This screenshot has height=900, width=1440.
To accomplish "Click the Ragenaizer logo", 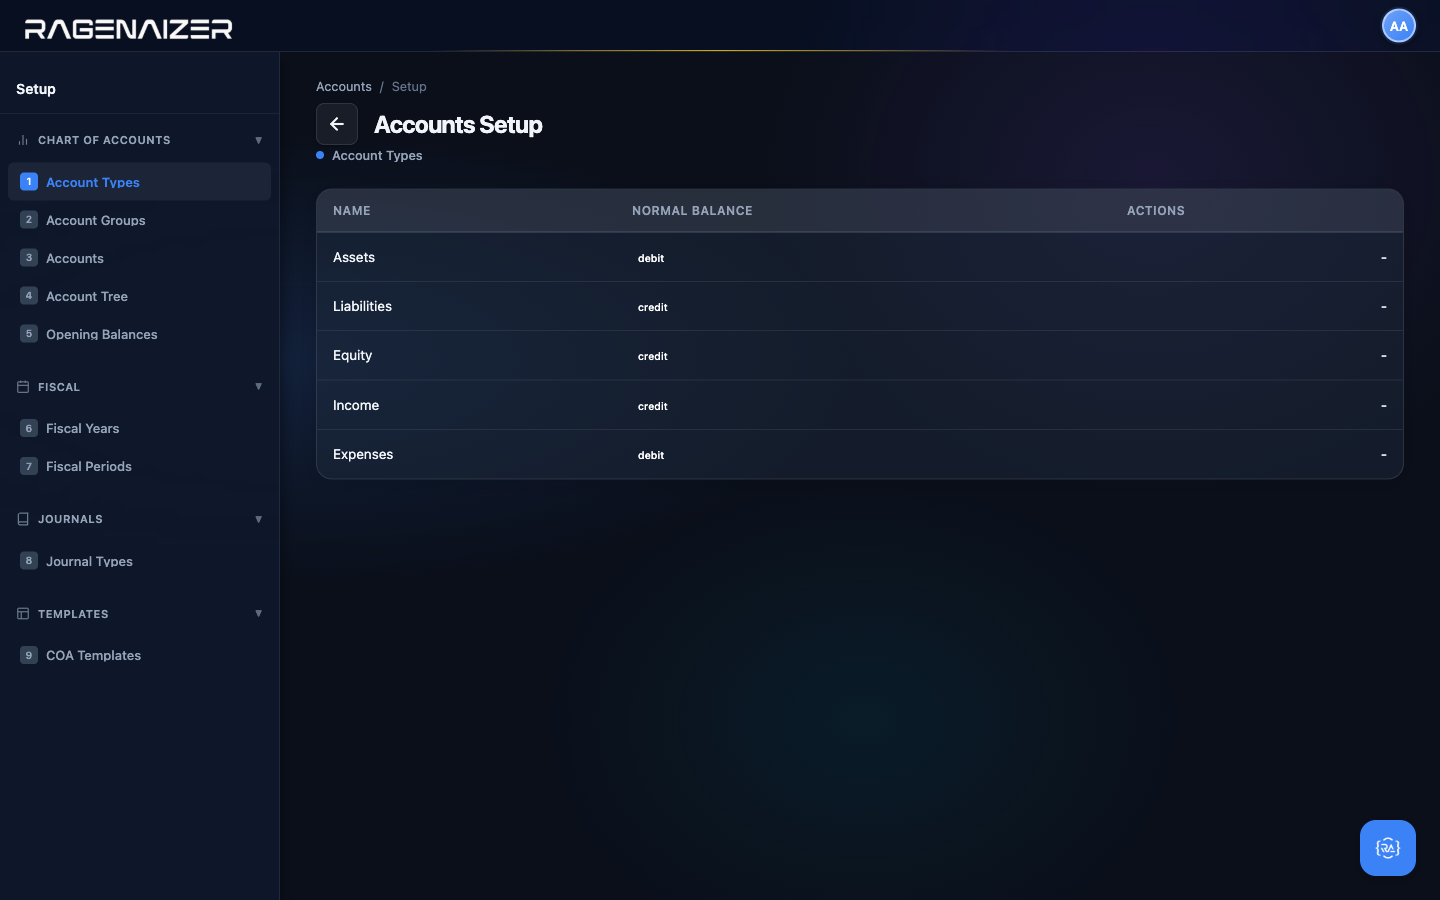I will click(128, 29).
